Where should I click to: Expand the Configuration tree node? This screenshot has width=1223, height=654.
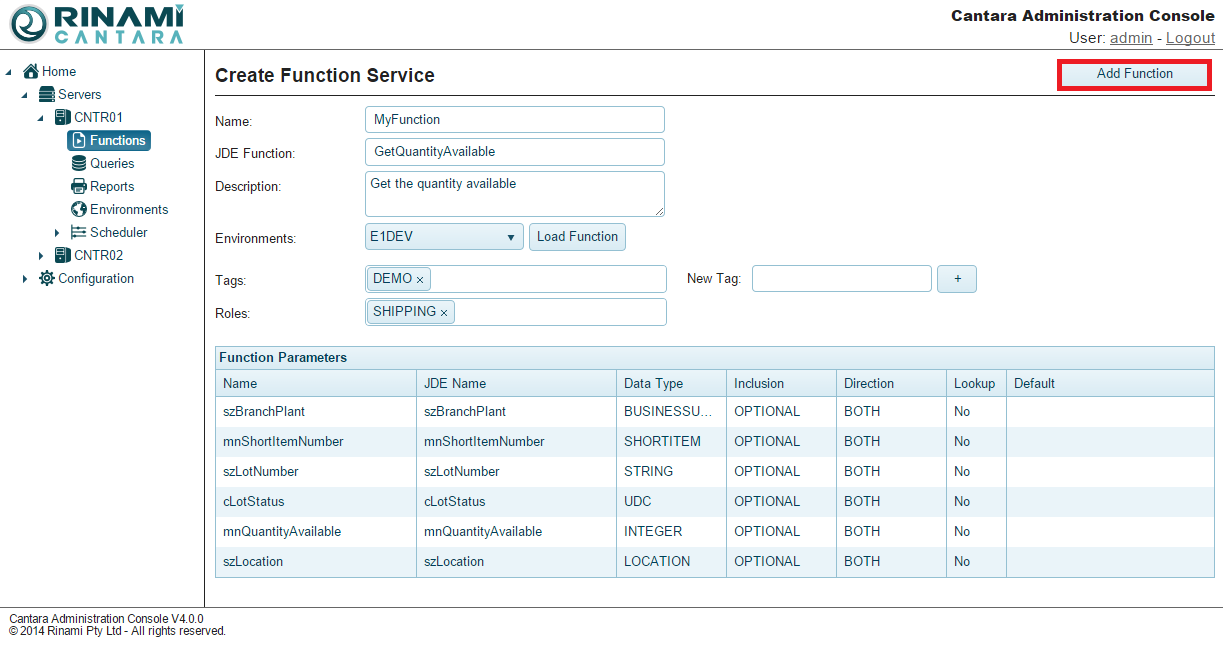[25, 279]
